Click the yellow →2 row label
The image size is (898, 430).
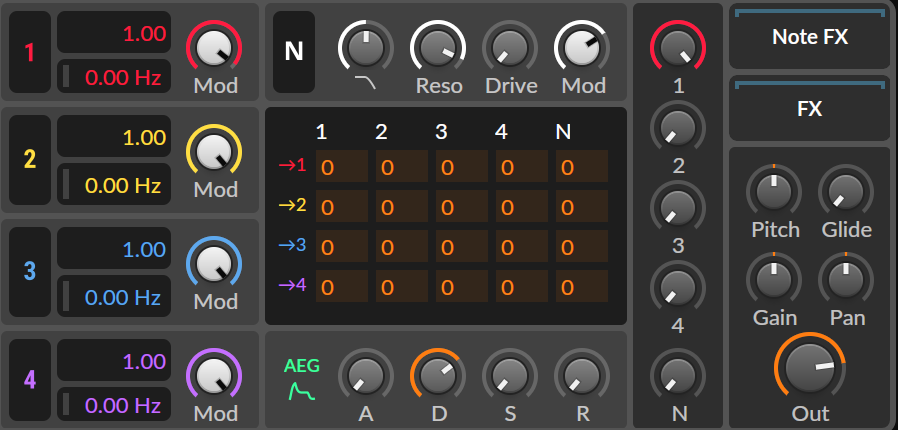tap(293, 206)
